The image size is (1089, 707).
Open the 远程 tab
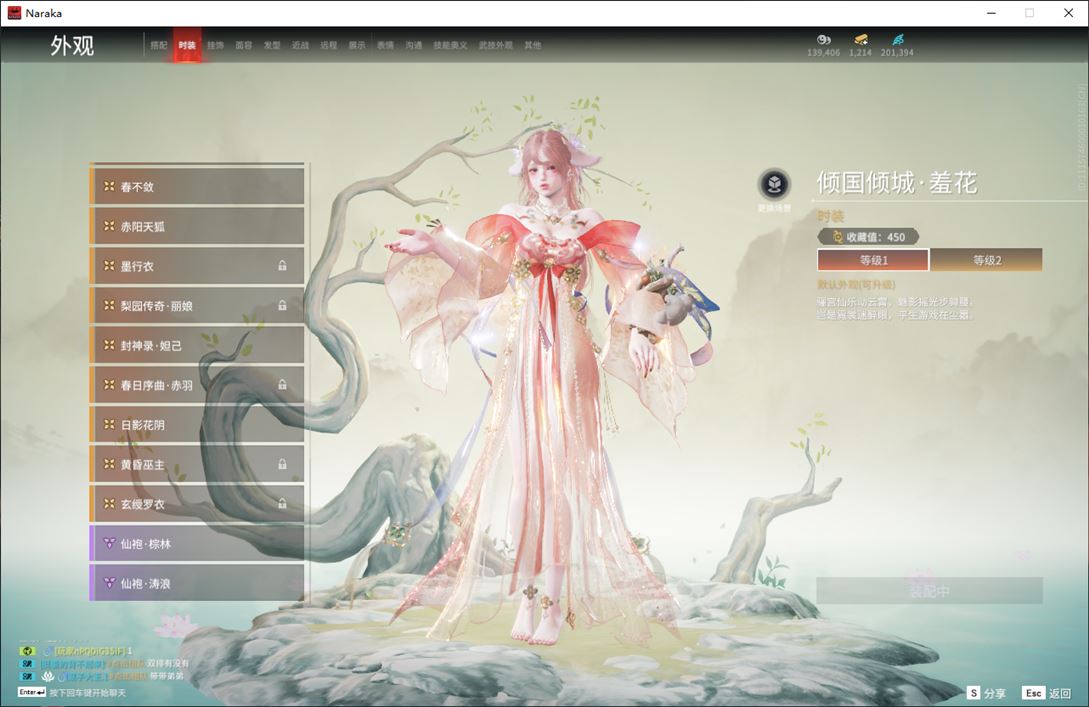click(x=329, y=45)
